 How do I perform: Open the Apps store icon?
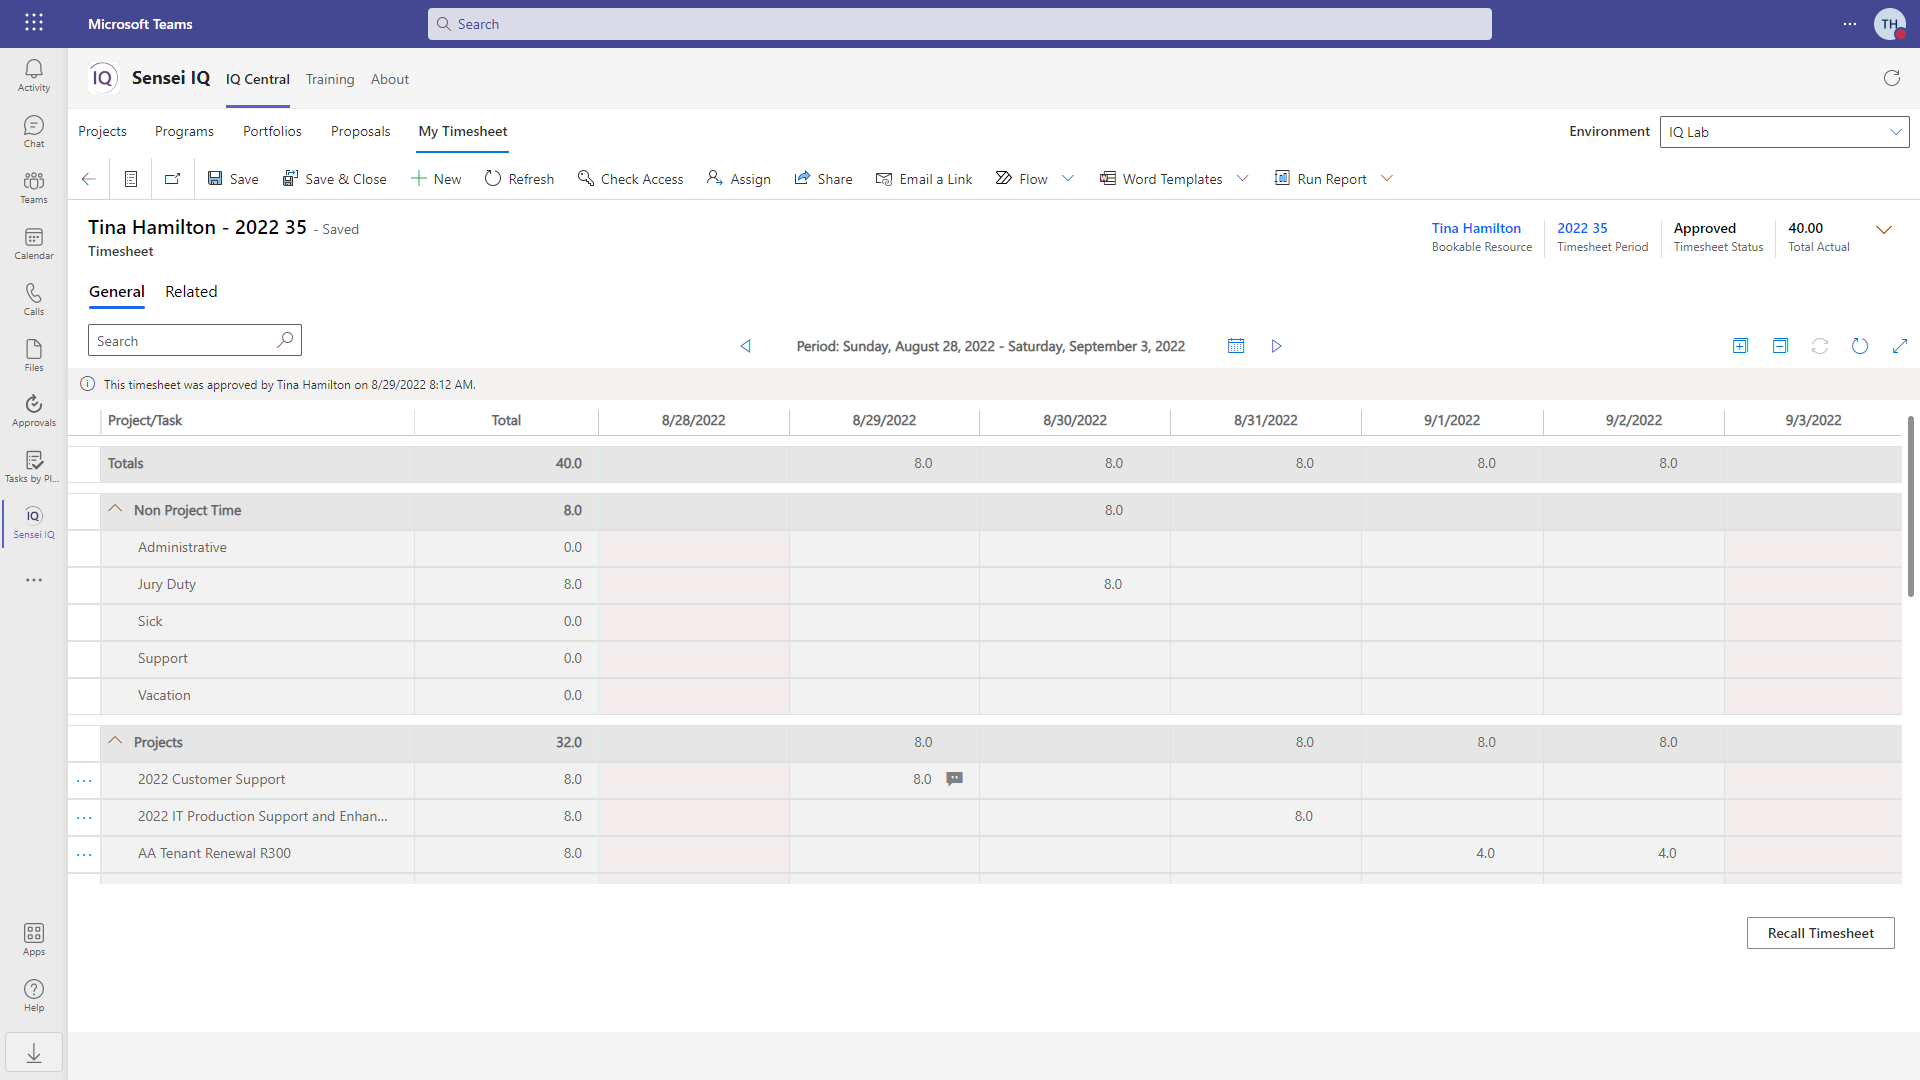coord(33,939)
